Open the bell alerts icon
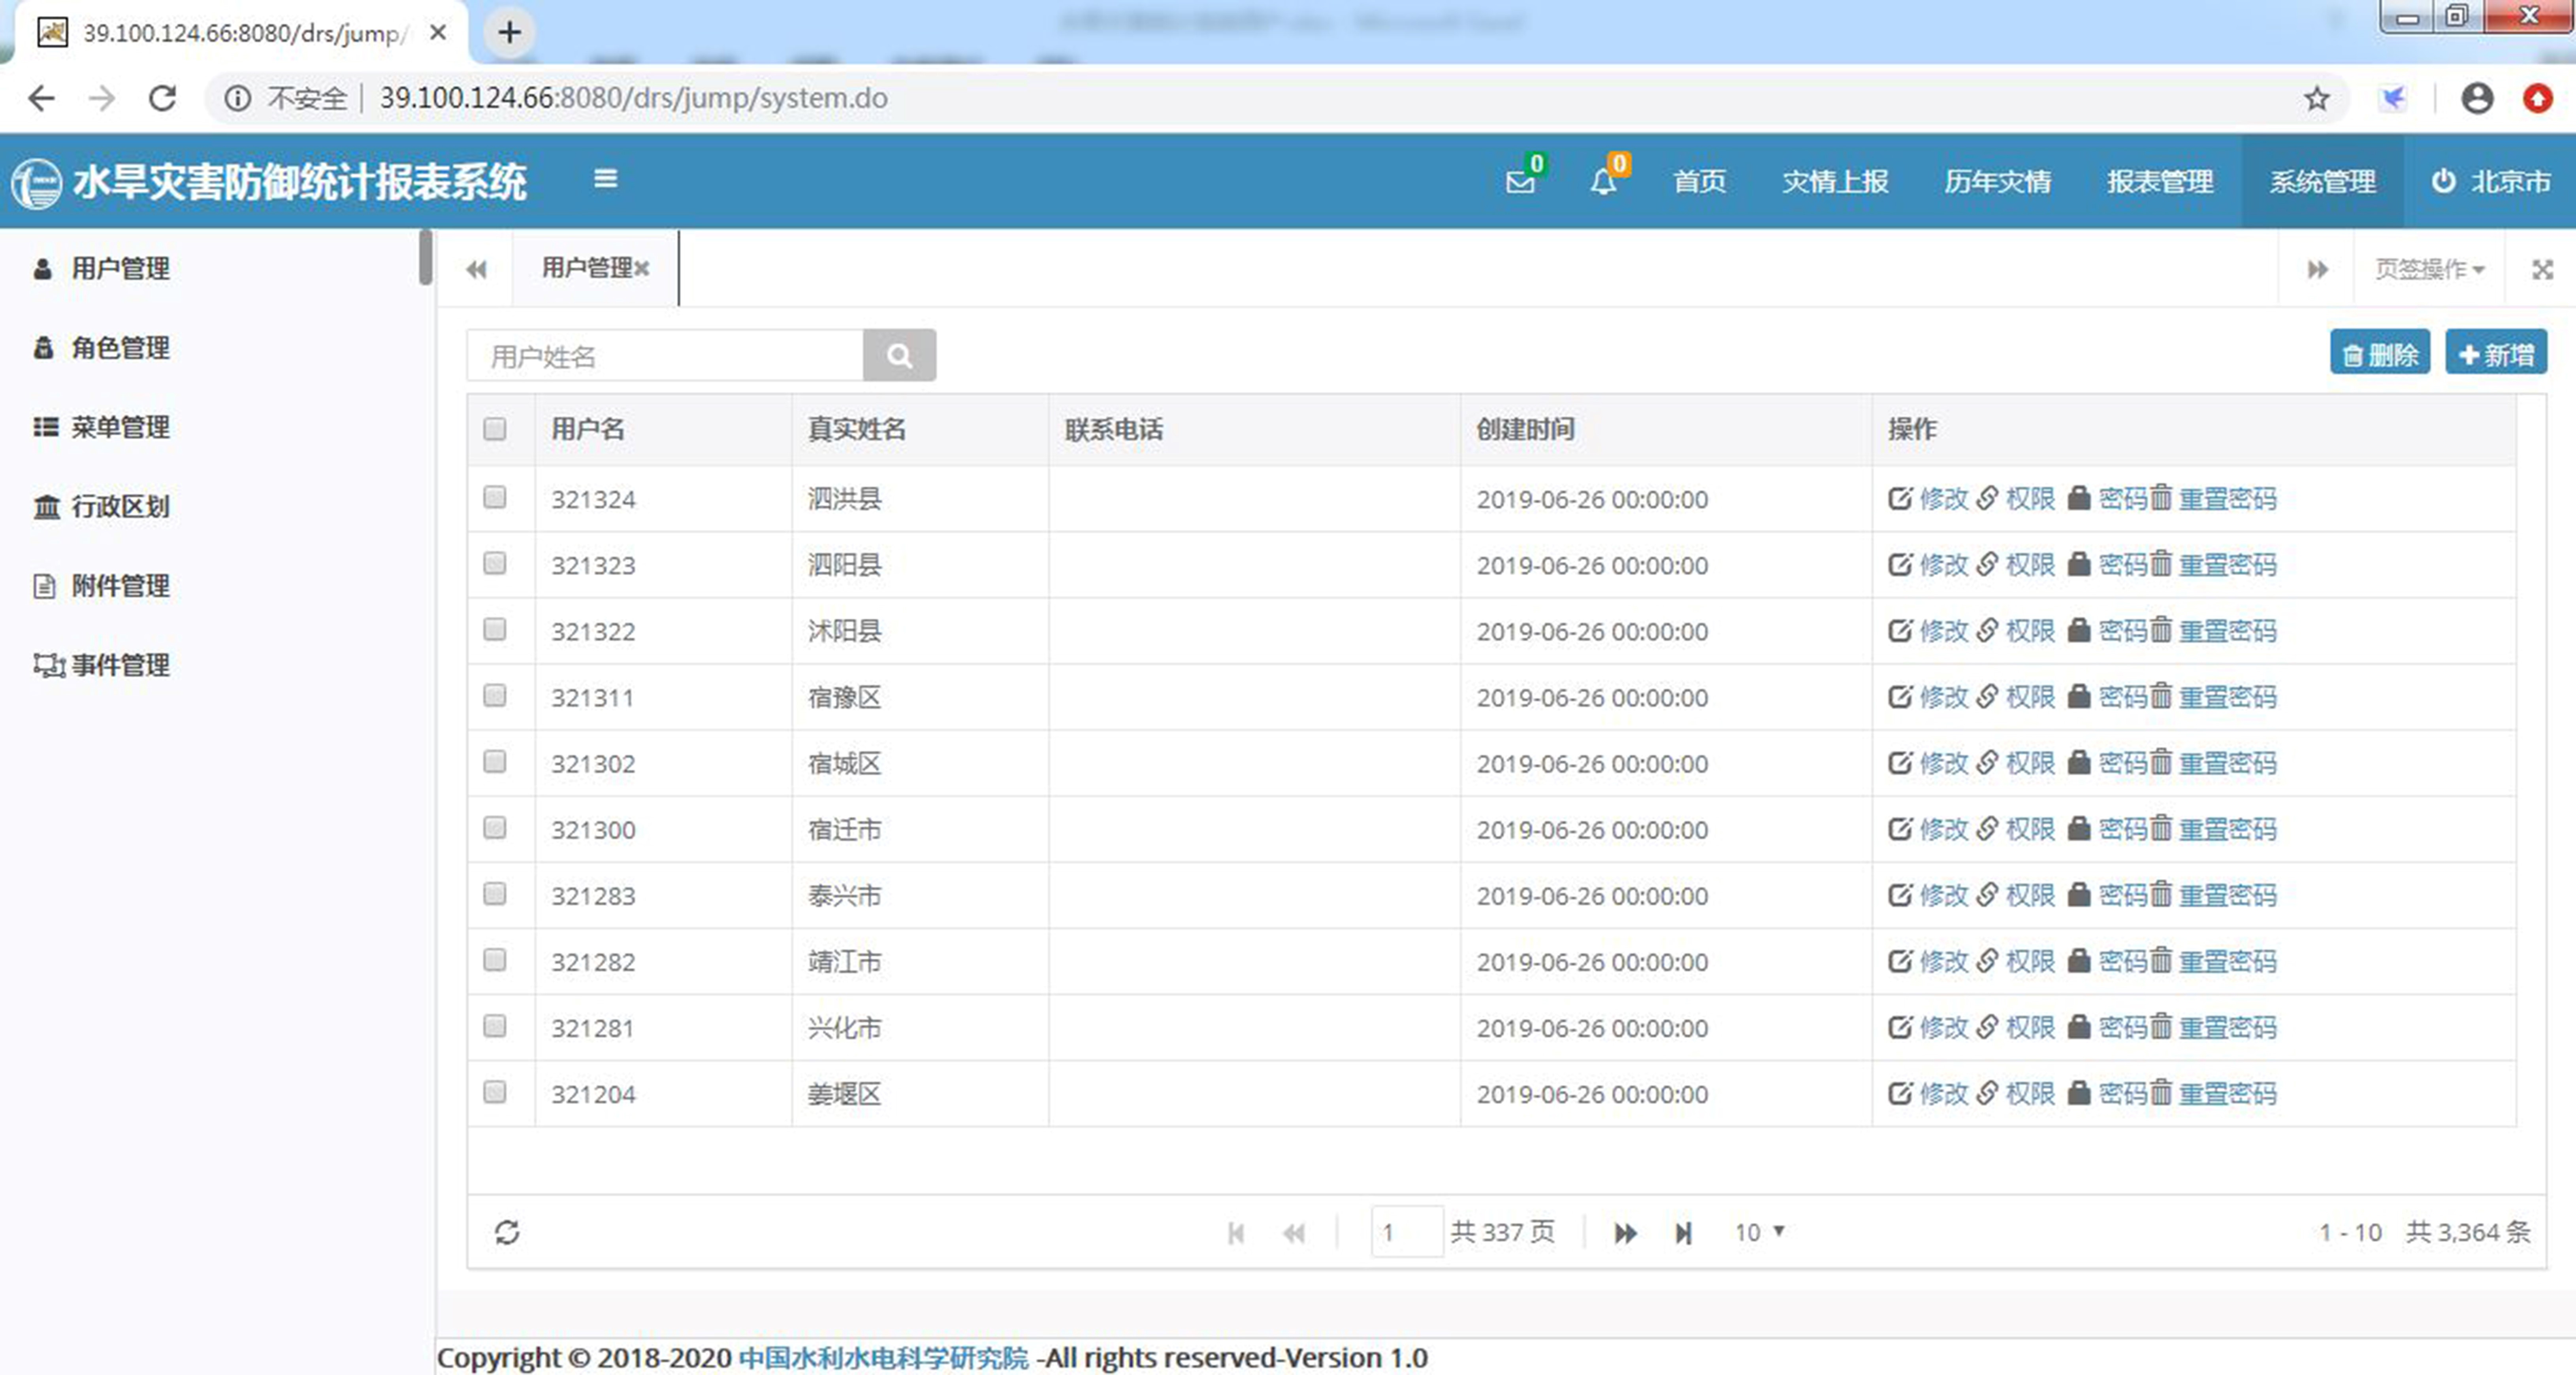This screenshot has height=1375, width=2576. pos(1603,182)
